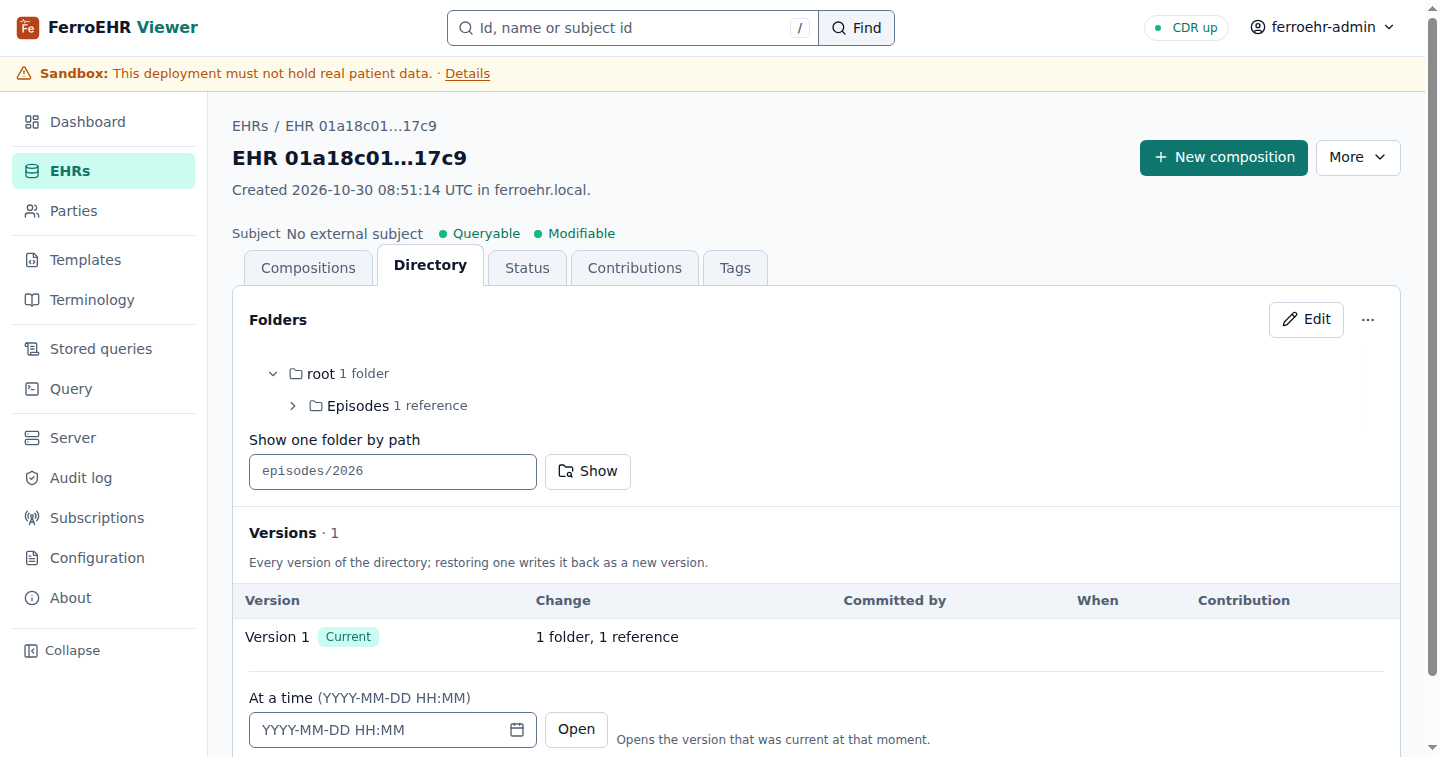
Task: Click Open to load version at time
Action: [x=576, y=730]
